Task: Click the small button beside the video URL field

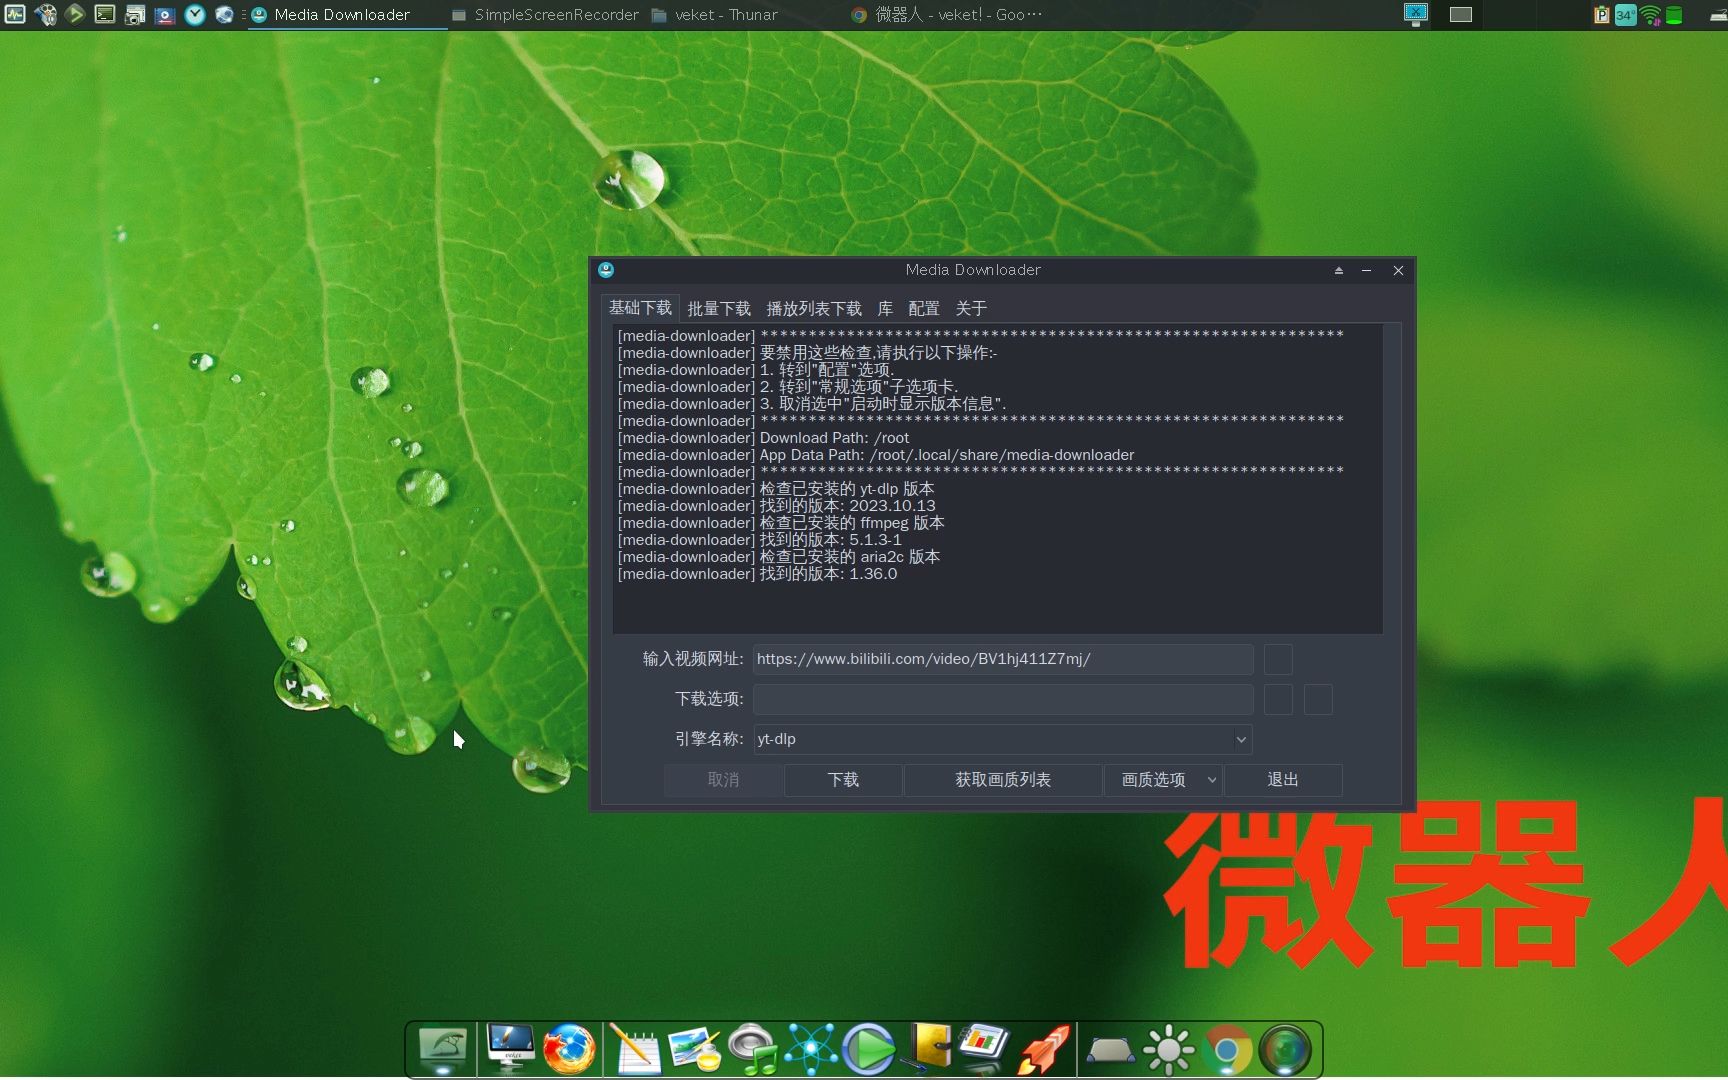Action: 1277,659
